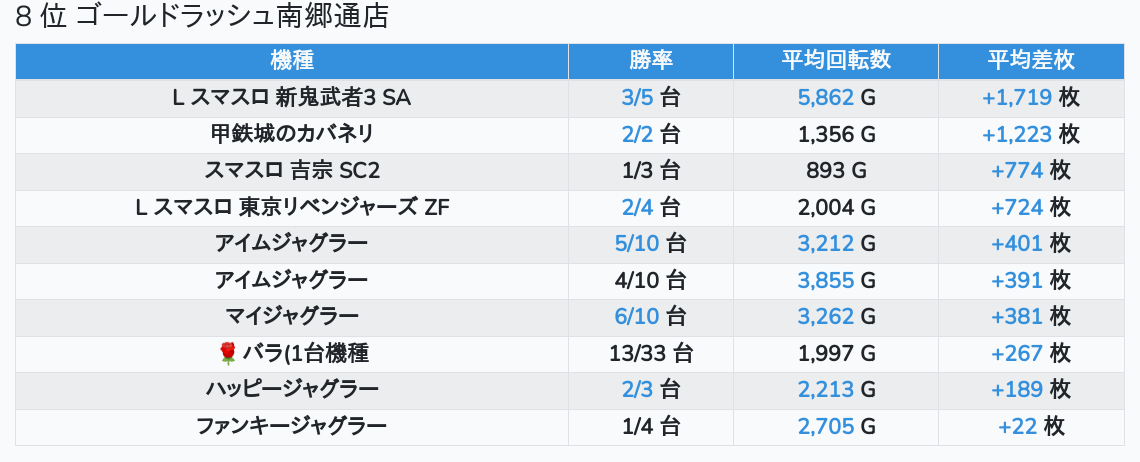Click the 3/5 win rate value
The image size is (1140, 462).
636,98
